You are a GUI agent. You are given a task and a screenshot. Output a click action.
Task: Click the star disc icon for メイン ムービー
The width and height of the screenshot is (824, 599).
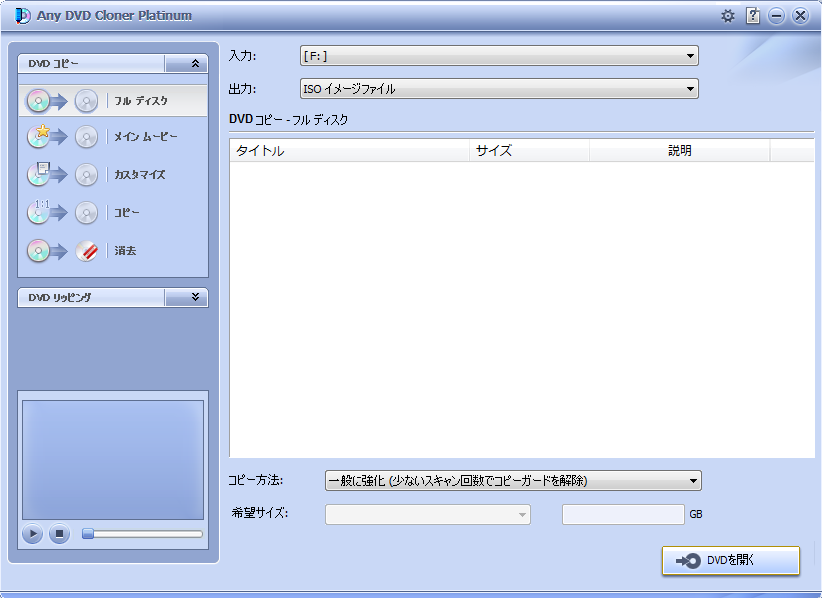click(38, 137)
